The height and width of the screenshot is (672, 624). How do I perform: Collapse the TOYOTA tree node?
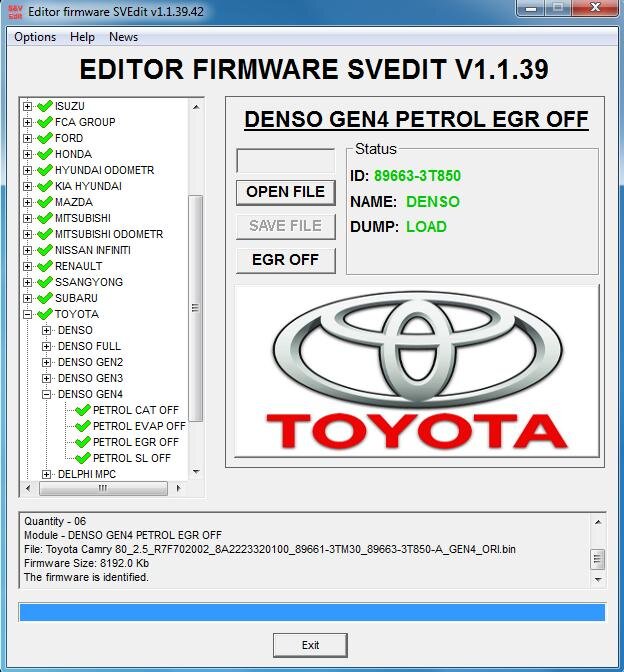click(x=27, y=315)
